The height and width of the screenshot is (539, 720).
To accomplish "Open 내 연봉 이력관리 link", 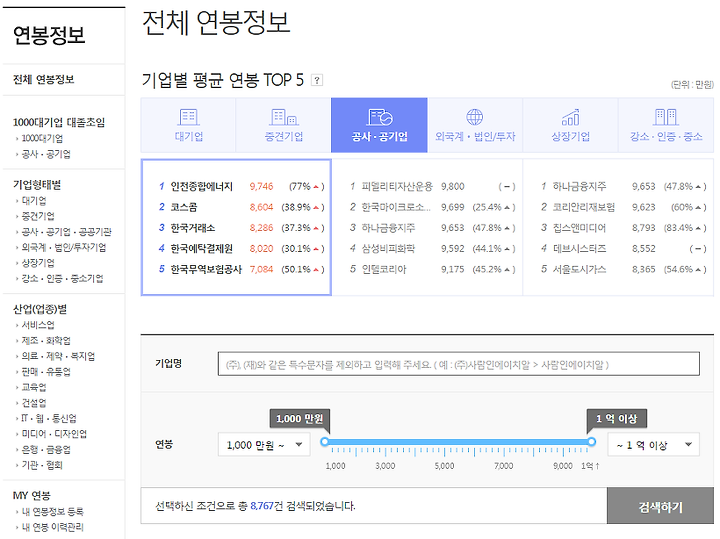I will pyautogui.click(x=53, y=527).
